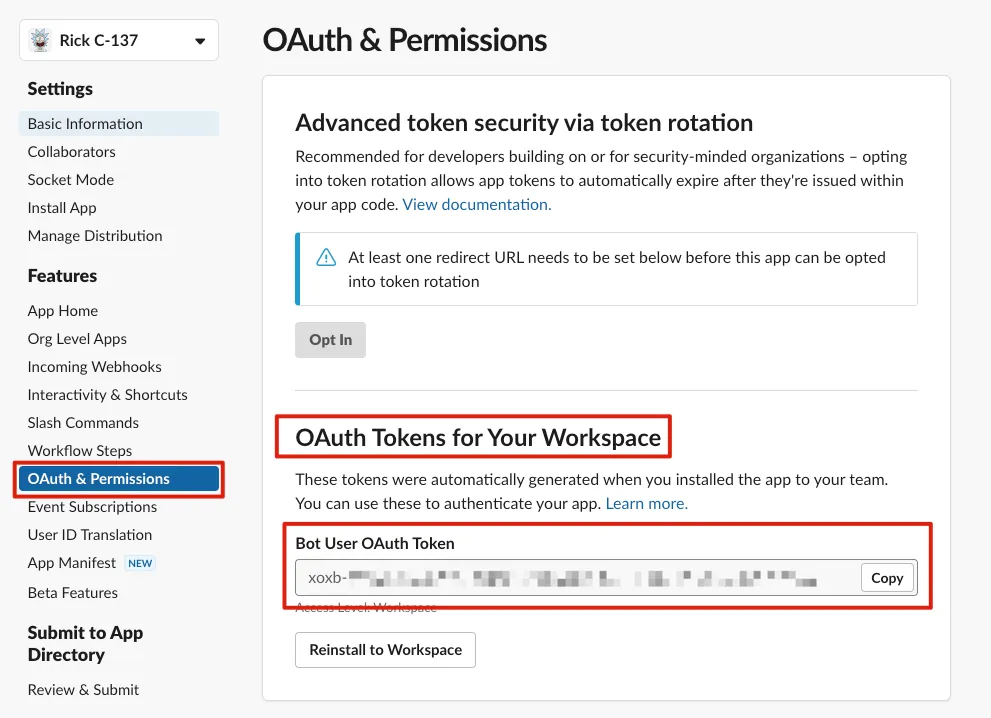Select Socket Mode in Settings
The width and height of the screenshot is (991, 718).
point(71,180)
